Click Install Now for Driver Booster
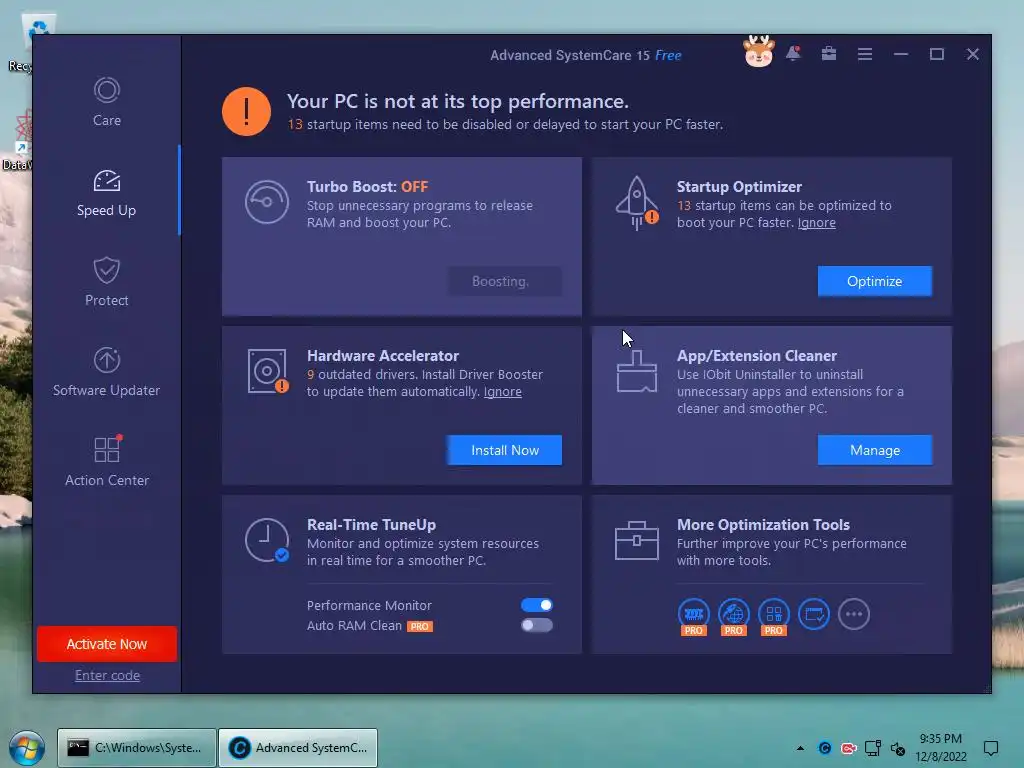1024x768 pixels. [x=504, y=450]
